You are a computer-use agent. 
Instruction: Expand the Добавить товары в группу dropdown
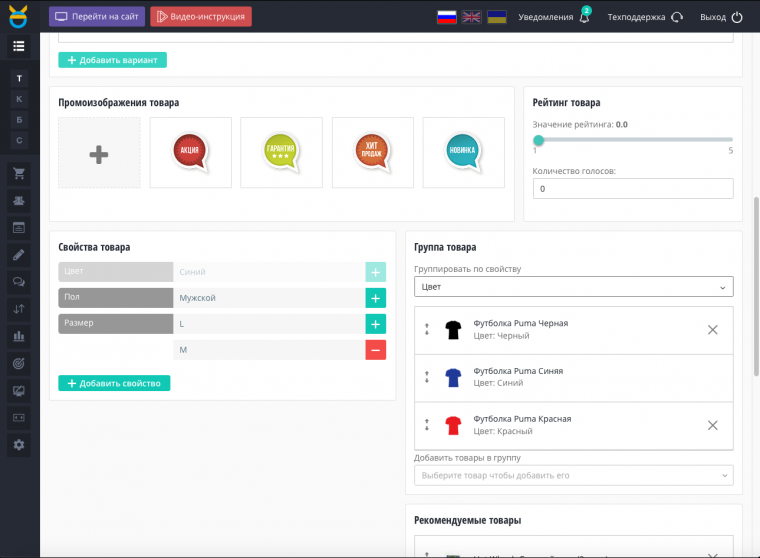(x=573, y=475)
